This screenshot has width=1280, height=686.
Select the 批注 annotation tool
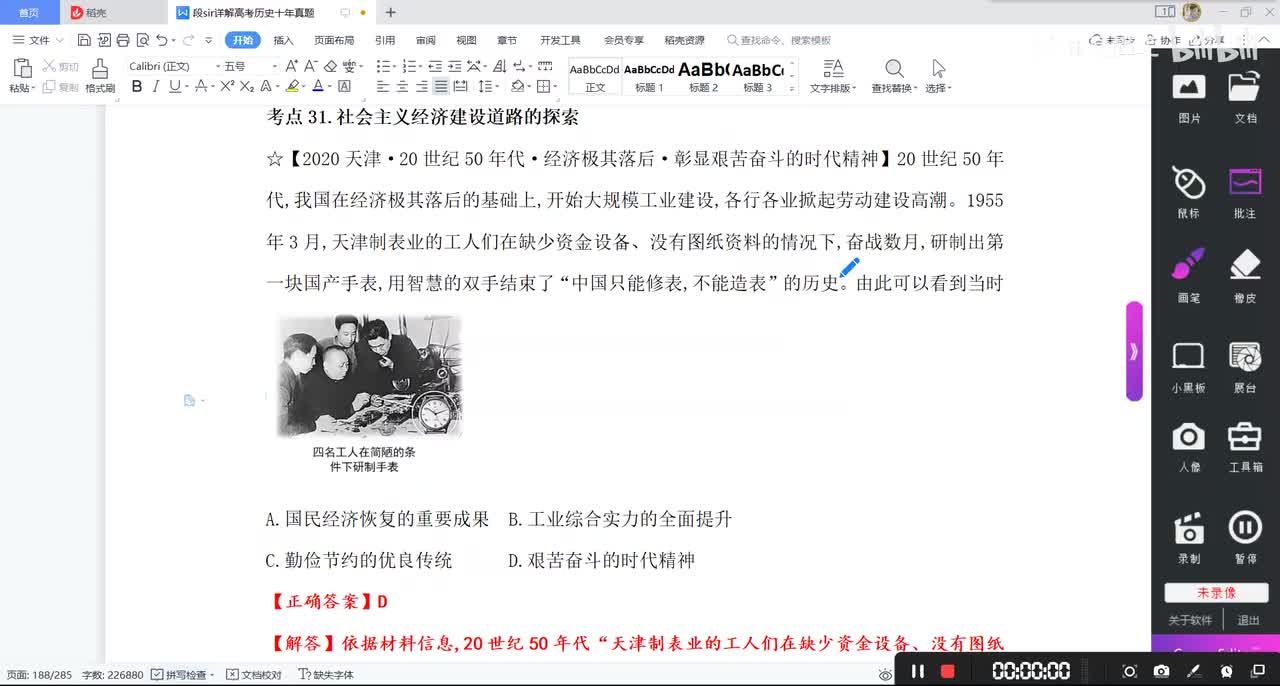click(x=1245, y=192)
